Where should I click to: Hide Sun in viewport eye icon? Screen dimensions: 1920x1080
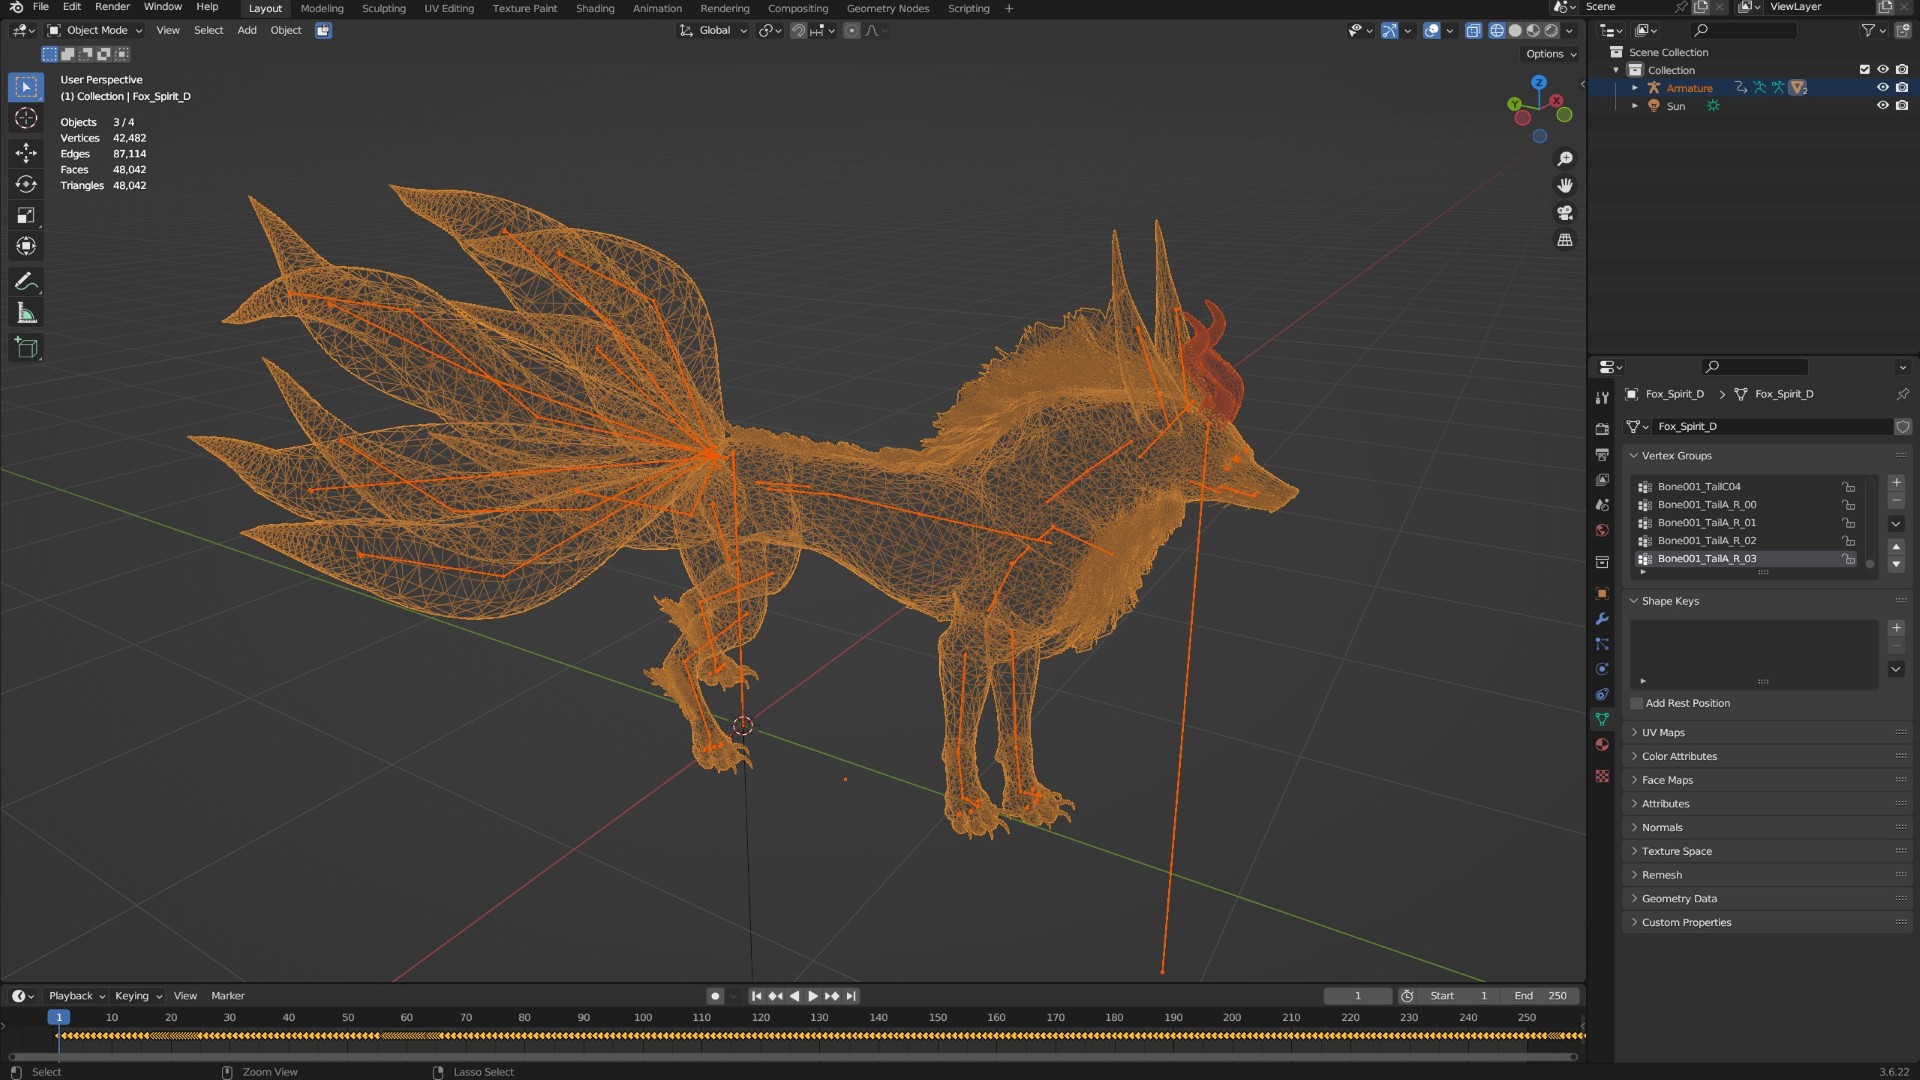[1882, 106]
